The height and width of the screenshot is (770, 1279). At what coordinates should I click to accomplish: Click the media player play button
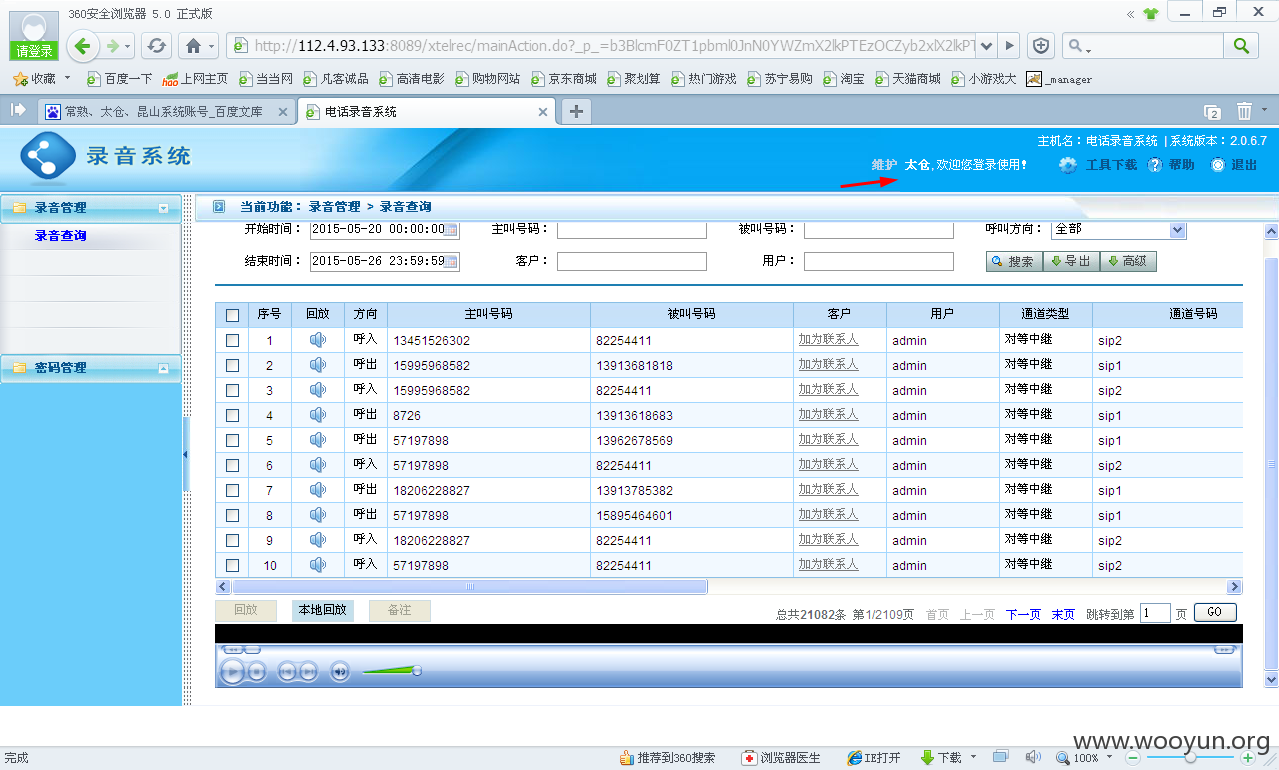pyautogui.click(x=231, y=672)
